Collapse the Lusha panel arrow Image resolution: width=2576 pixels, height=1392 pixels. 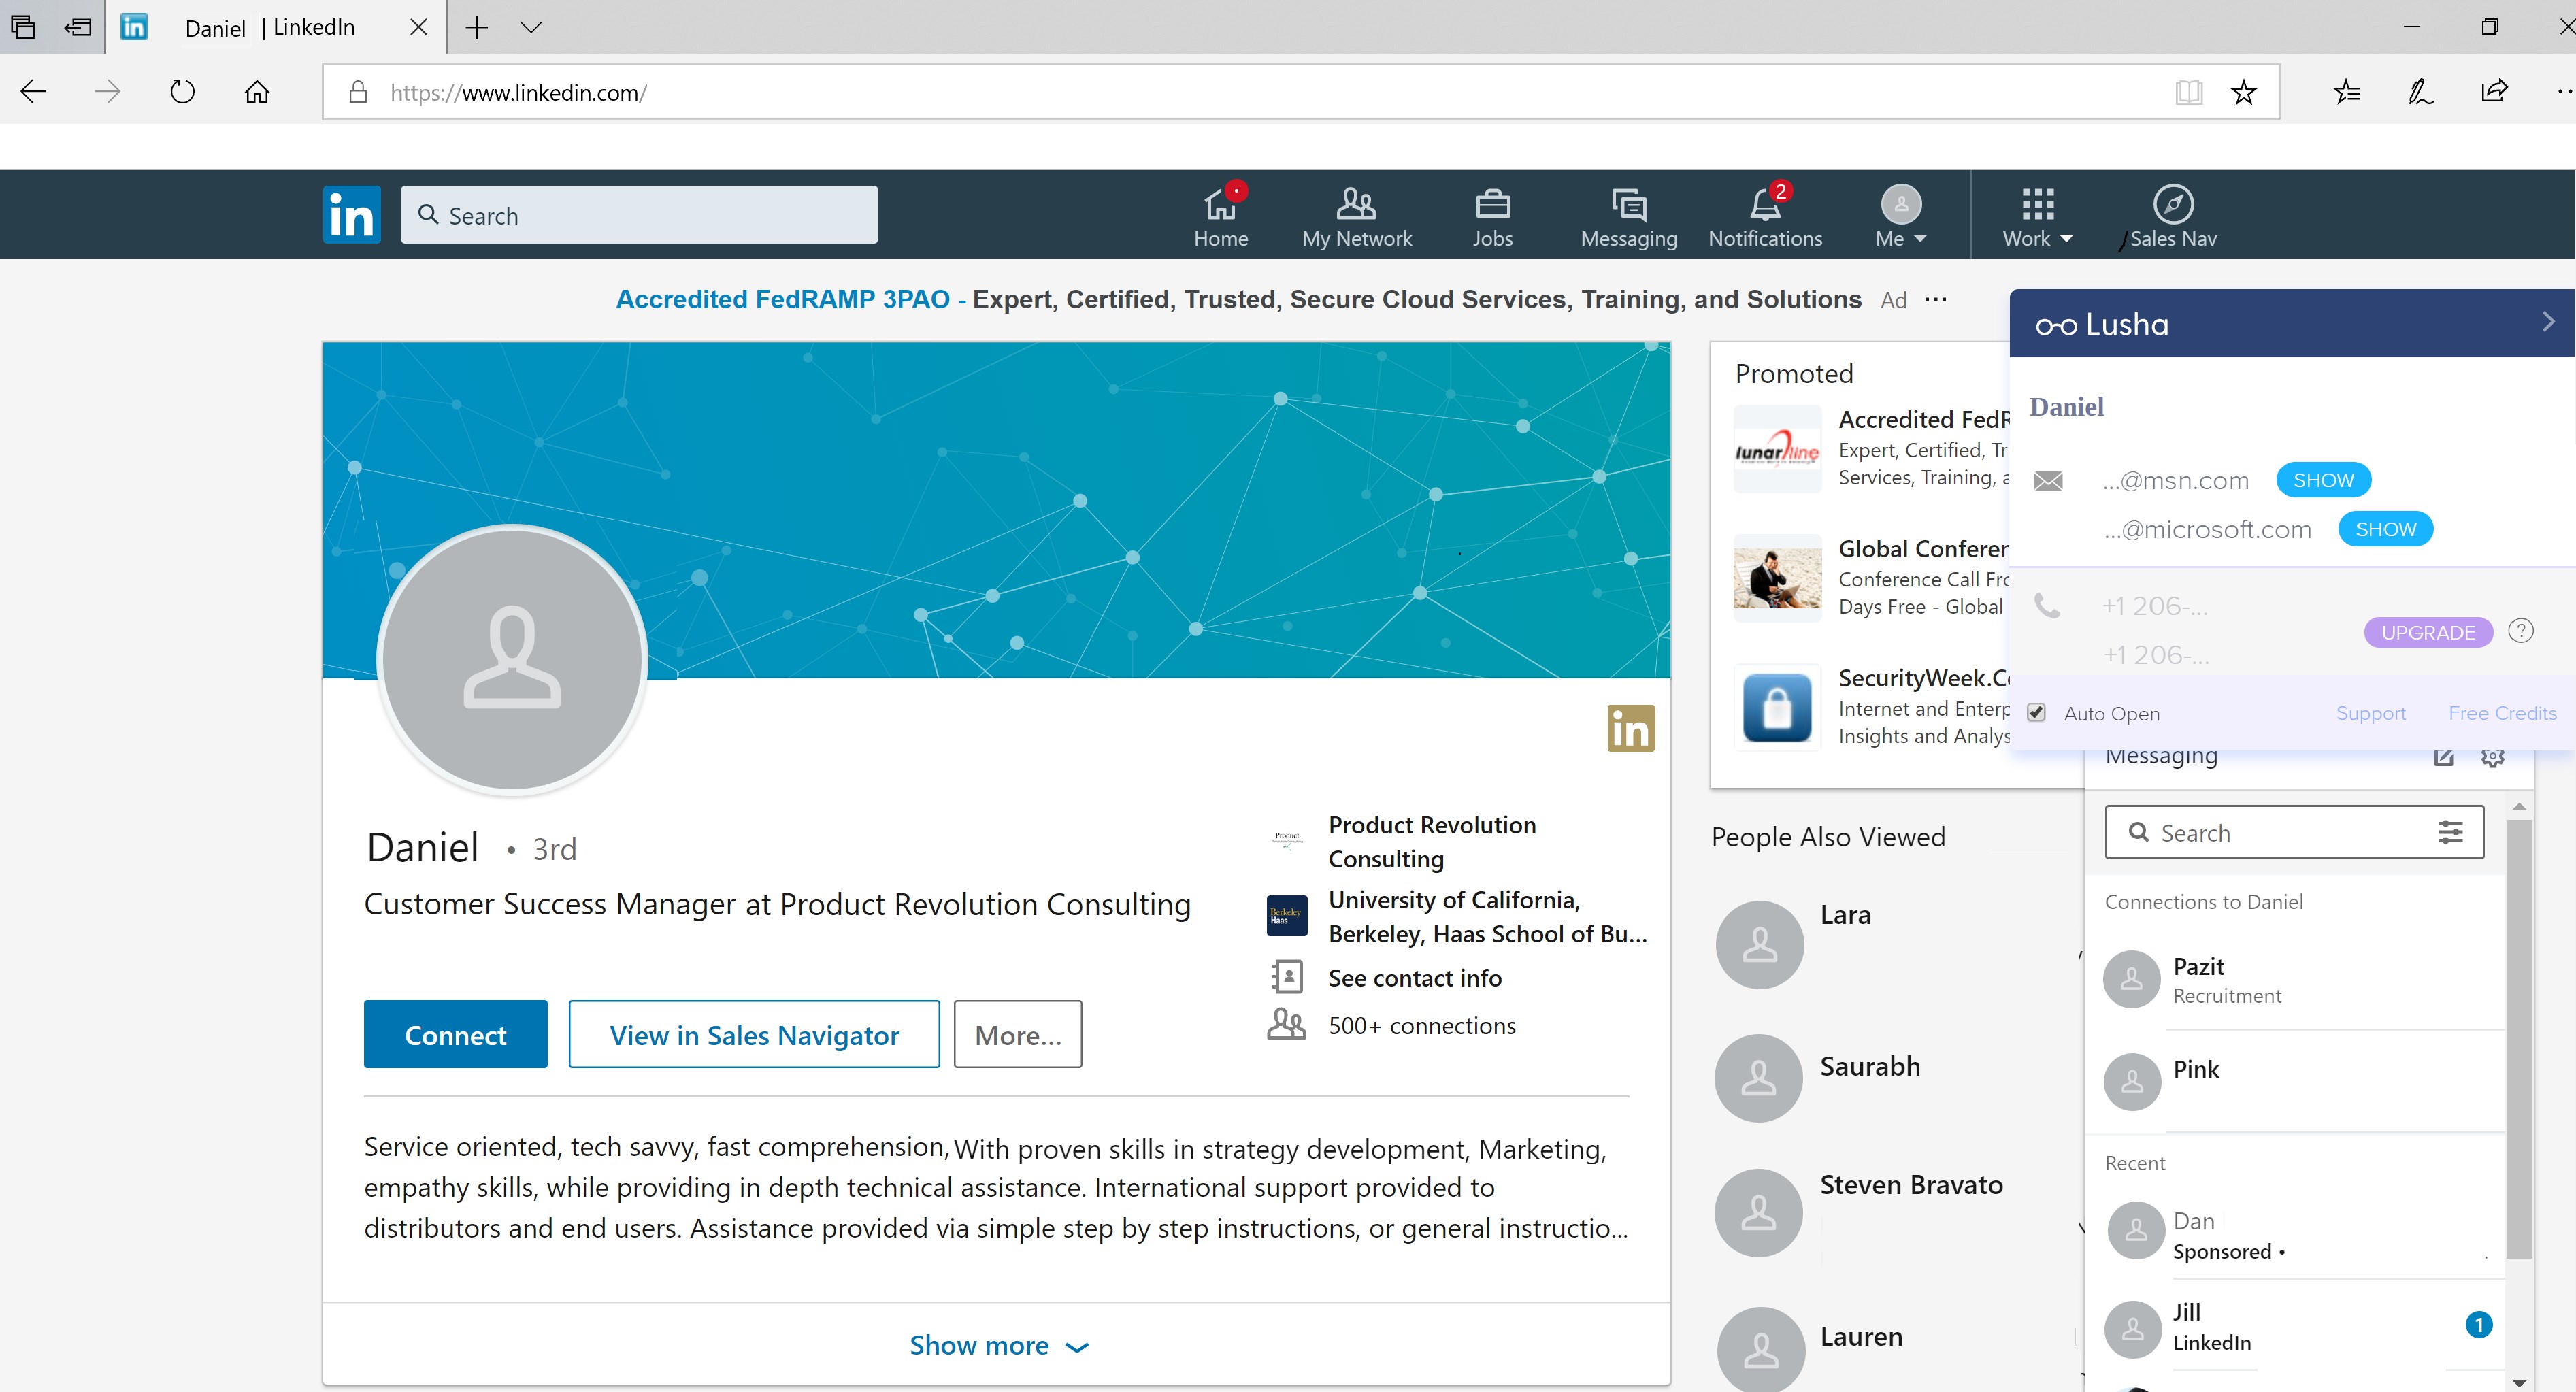coord(2547,322)
